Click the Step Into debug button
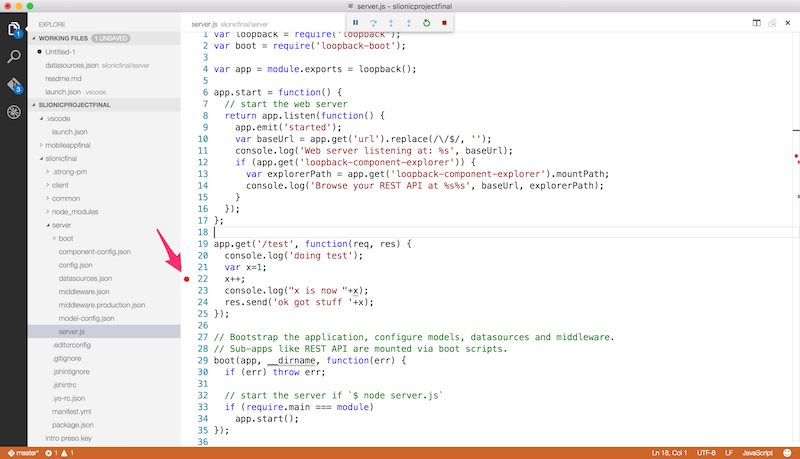Screen dimensions: 800x459 coord(391,23)
